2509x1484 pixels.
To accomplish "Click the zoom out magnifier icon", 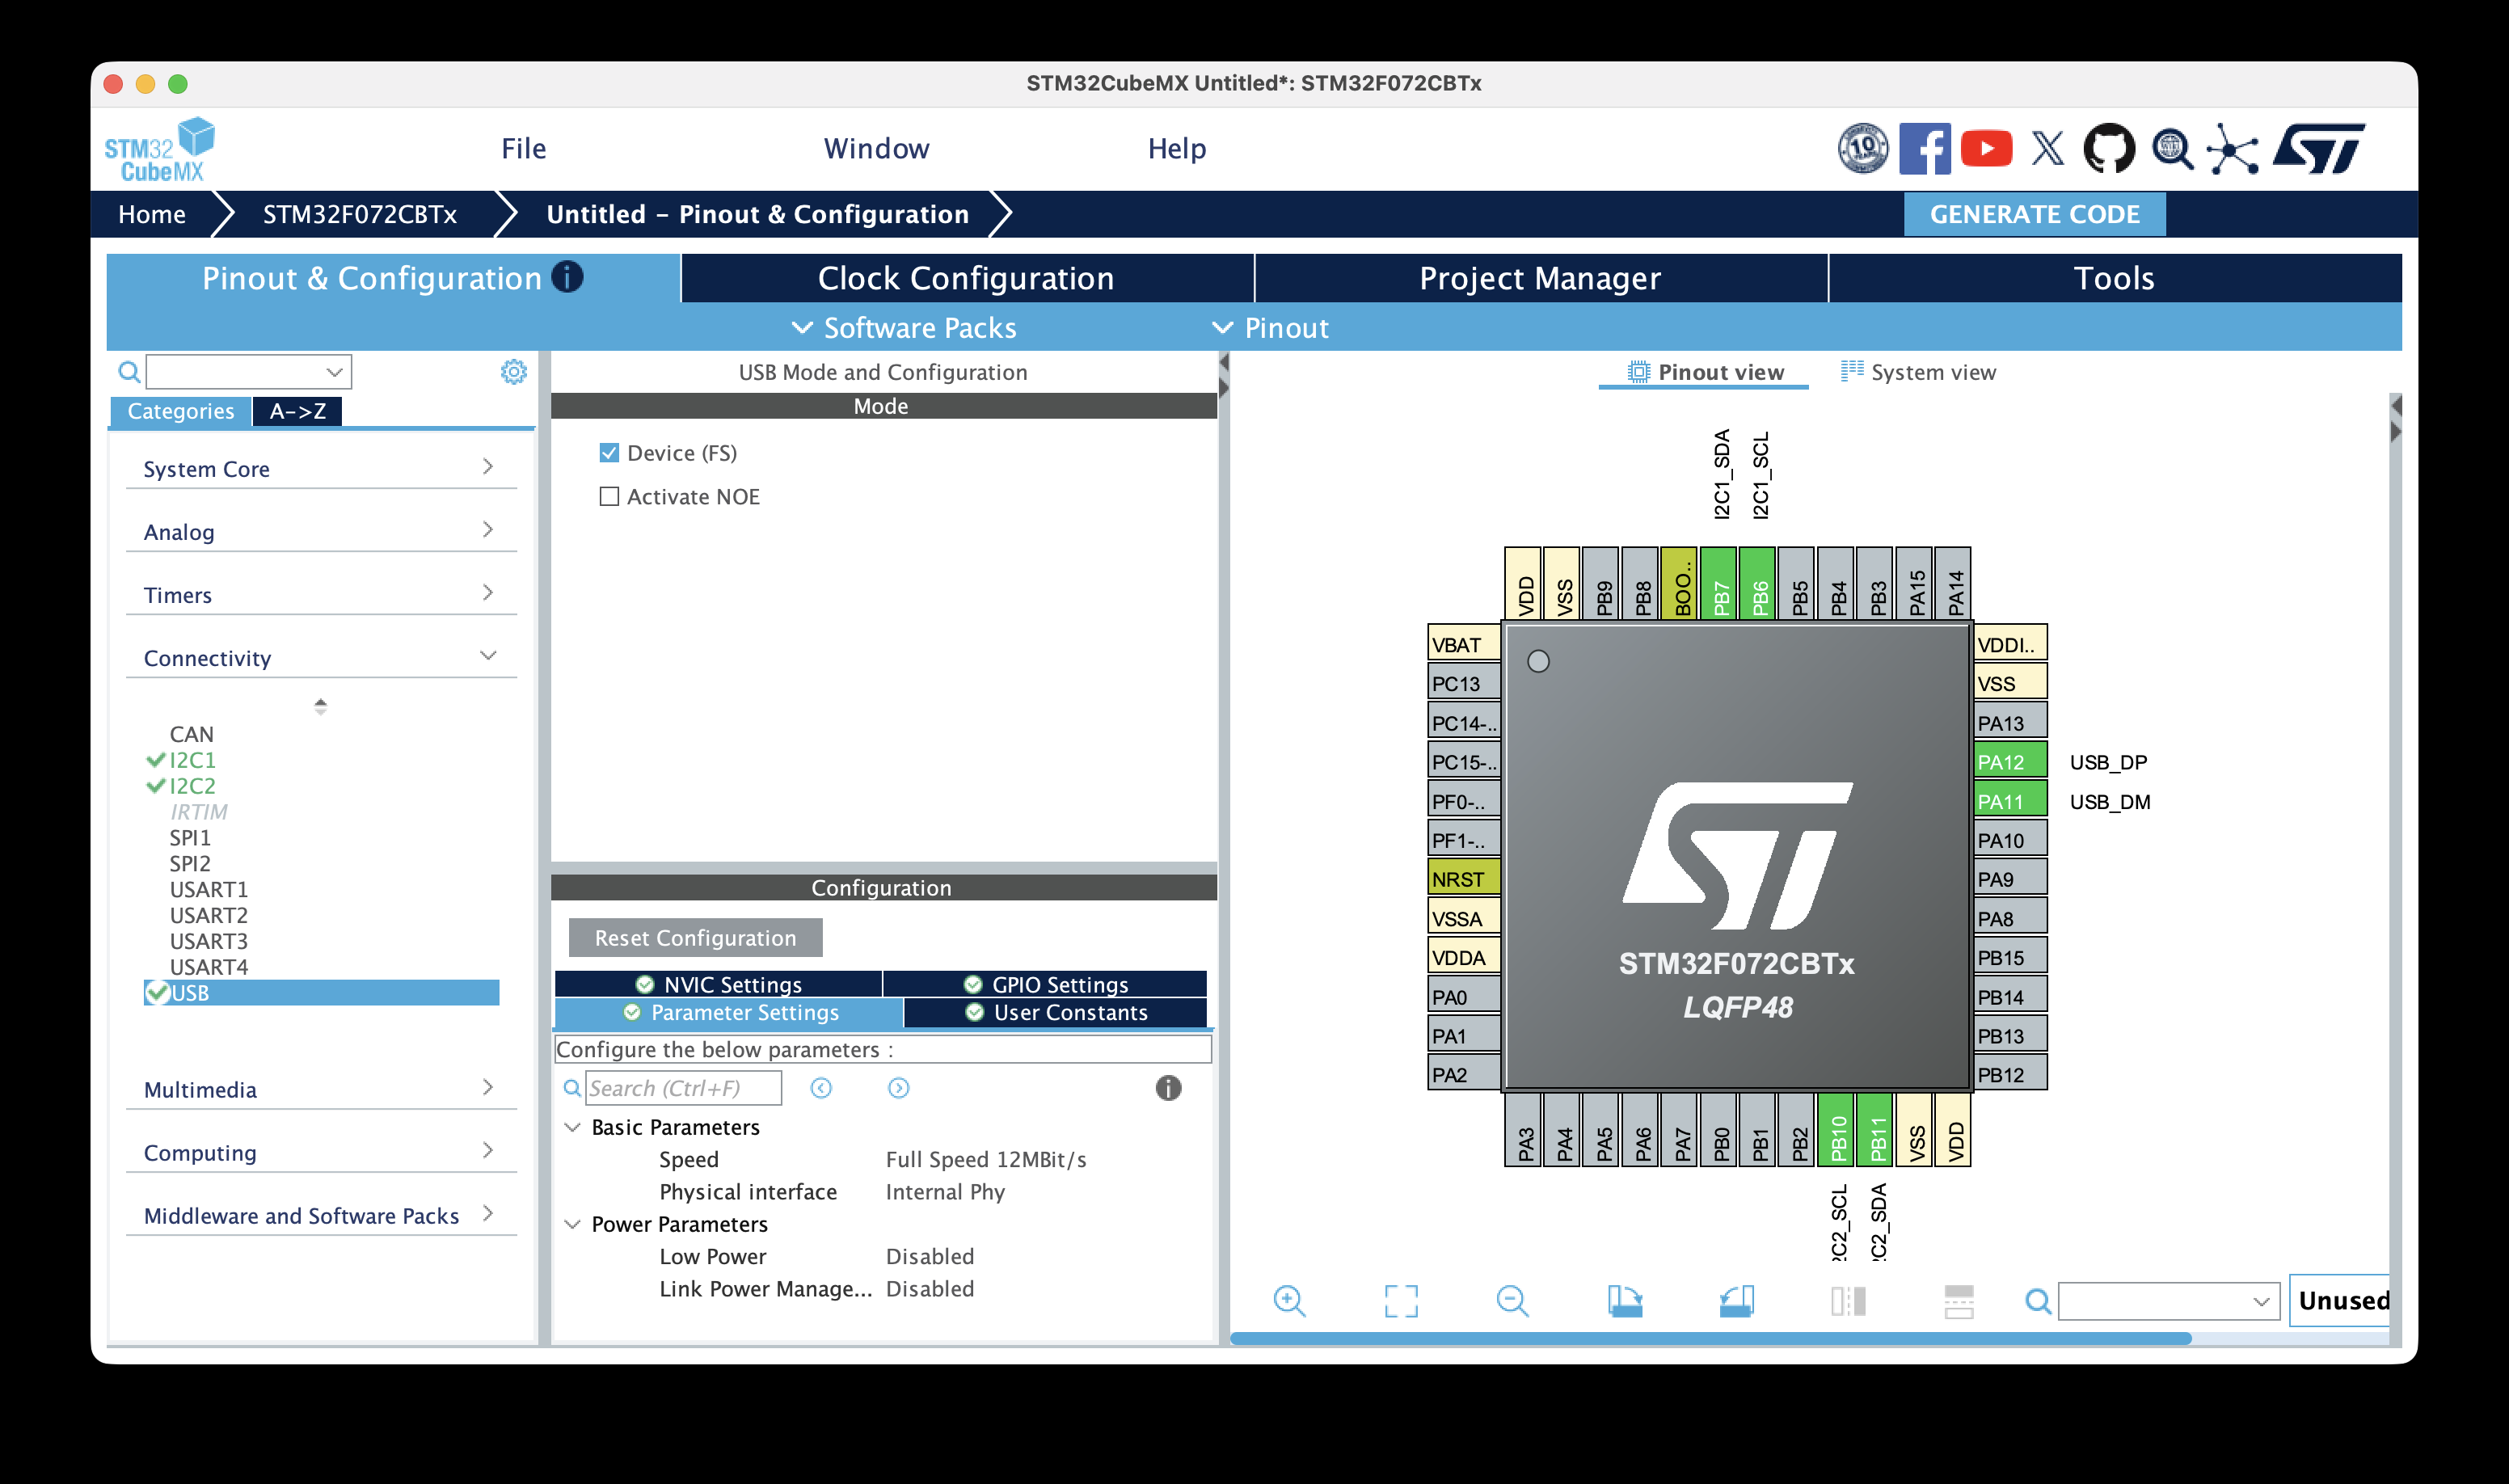I will click(x=1512, y=1301).
